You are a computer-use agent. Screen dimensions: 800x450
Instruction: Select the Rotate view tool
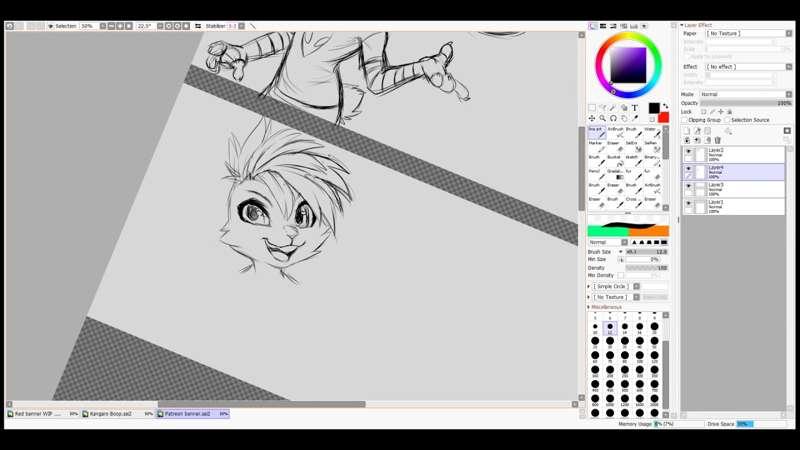(613, 118)
